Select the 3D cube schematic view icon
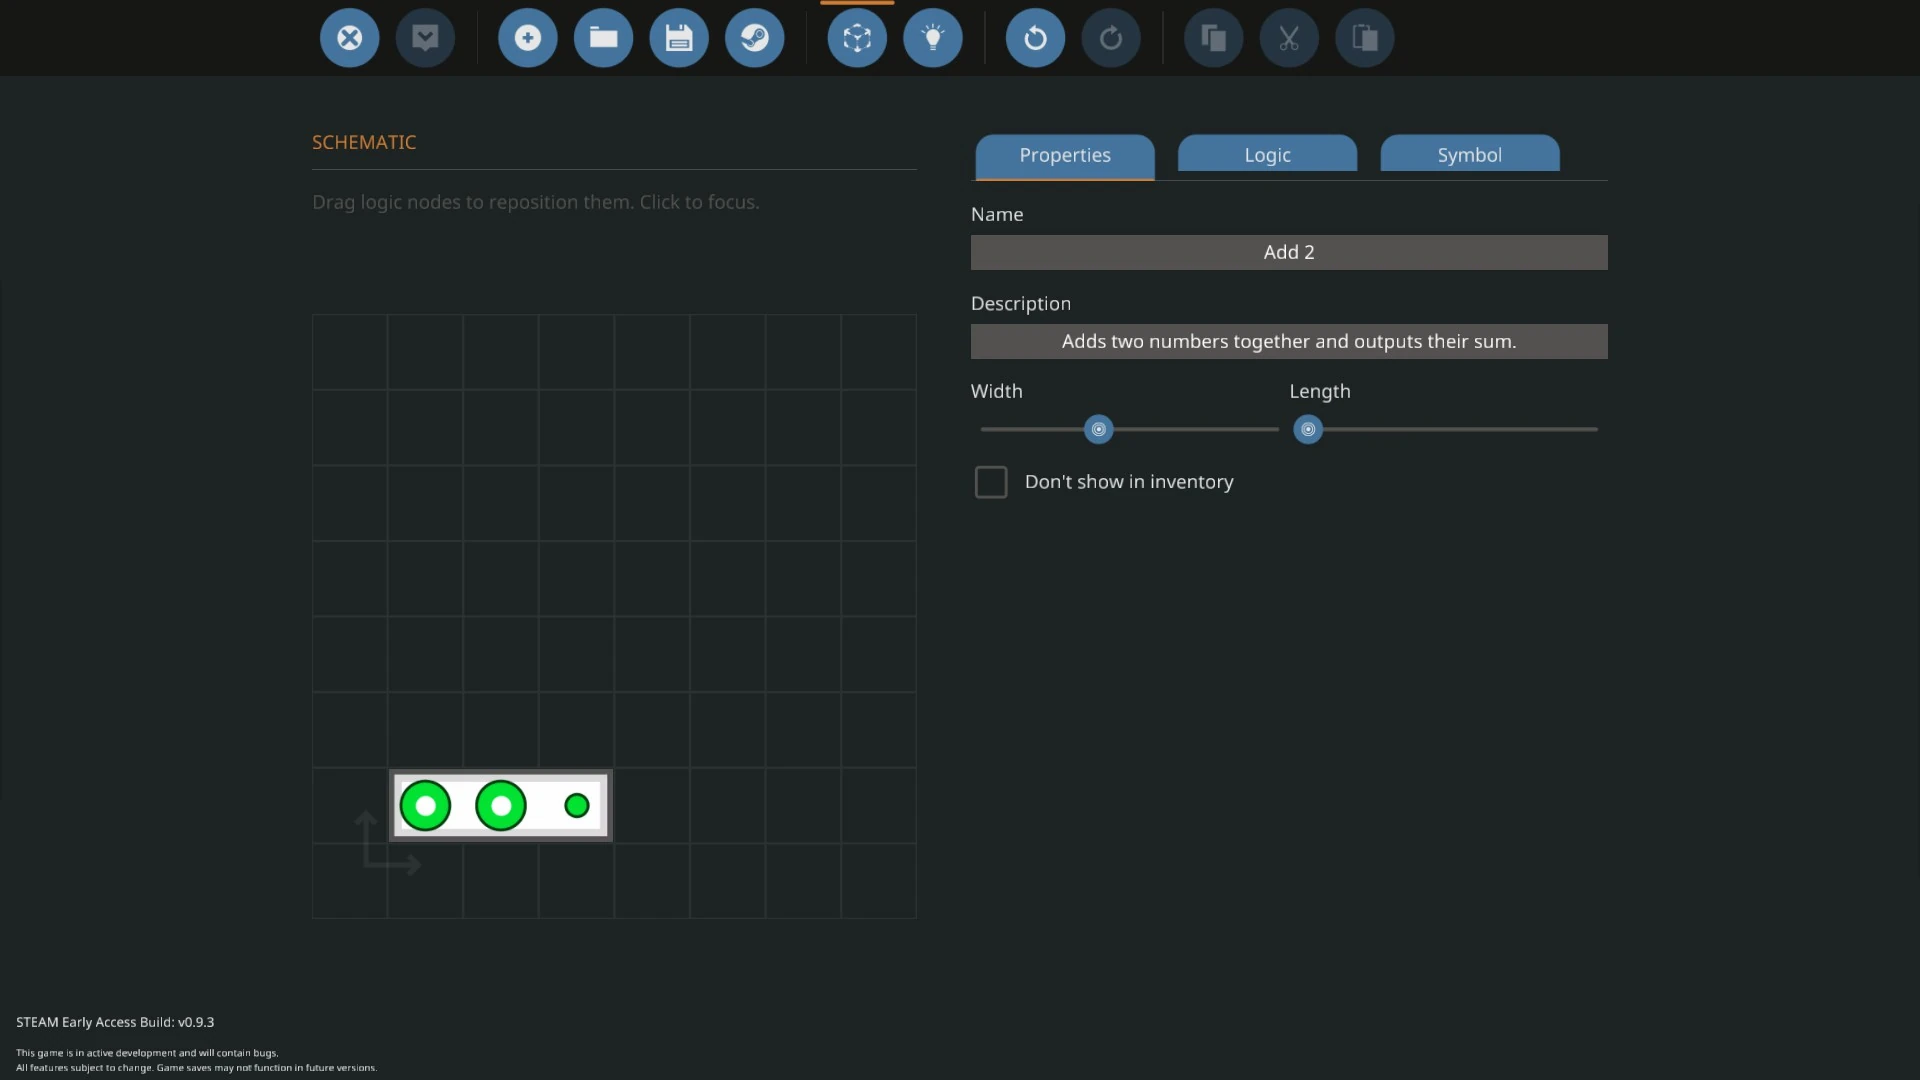 click(857, 38)
